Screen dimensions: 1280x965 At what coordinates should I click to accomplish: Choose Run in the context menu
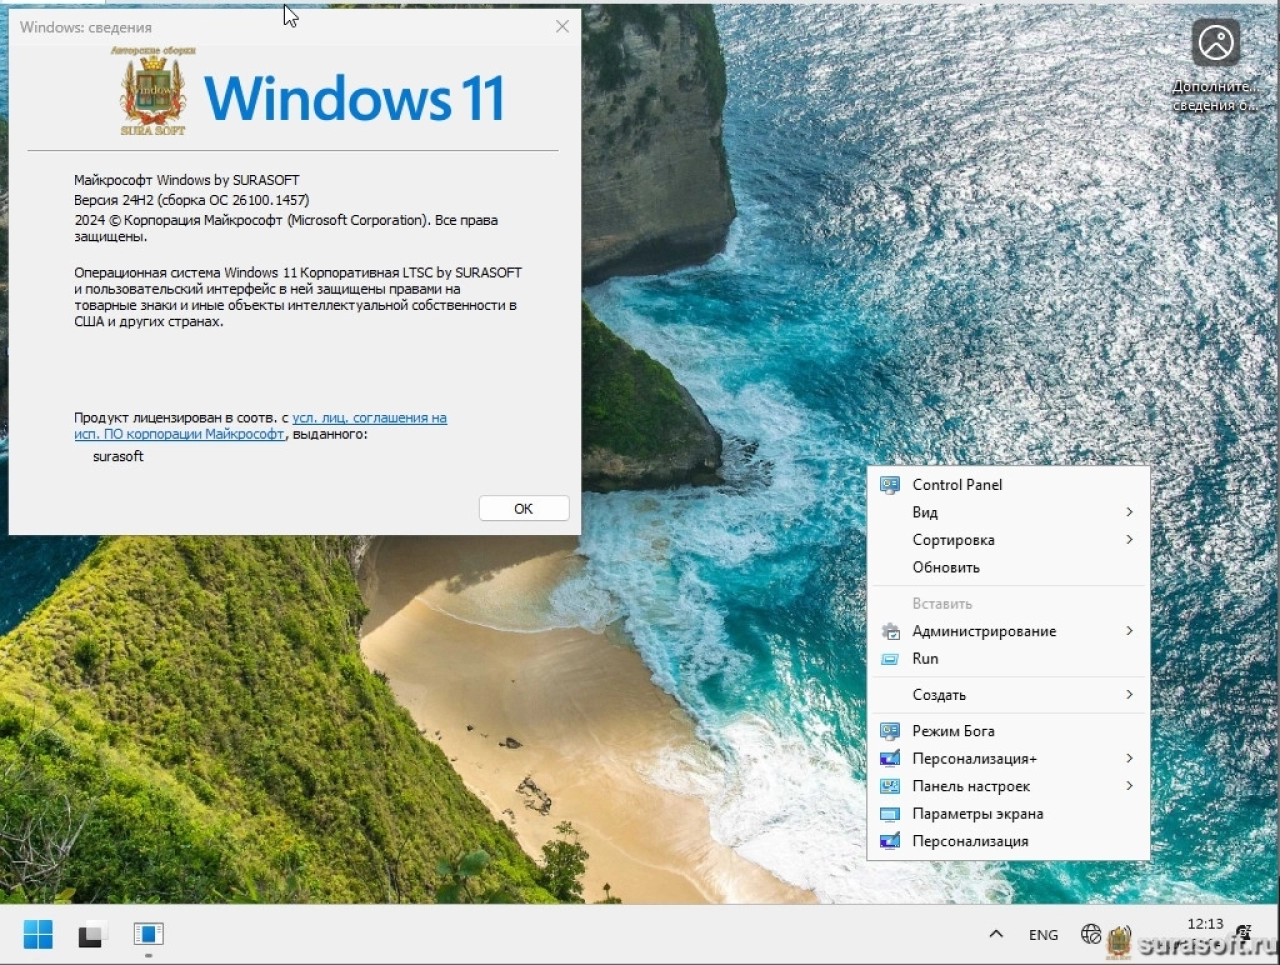coord(1008,659)
